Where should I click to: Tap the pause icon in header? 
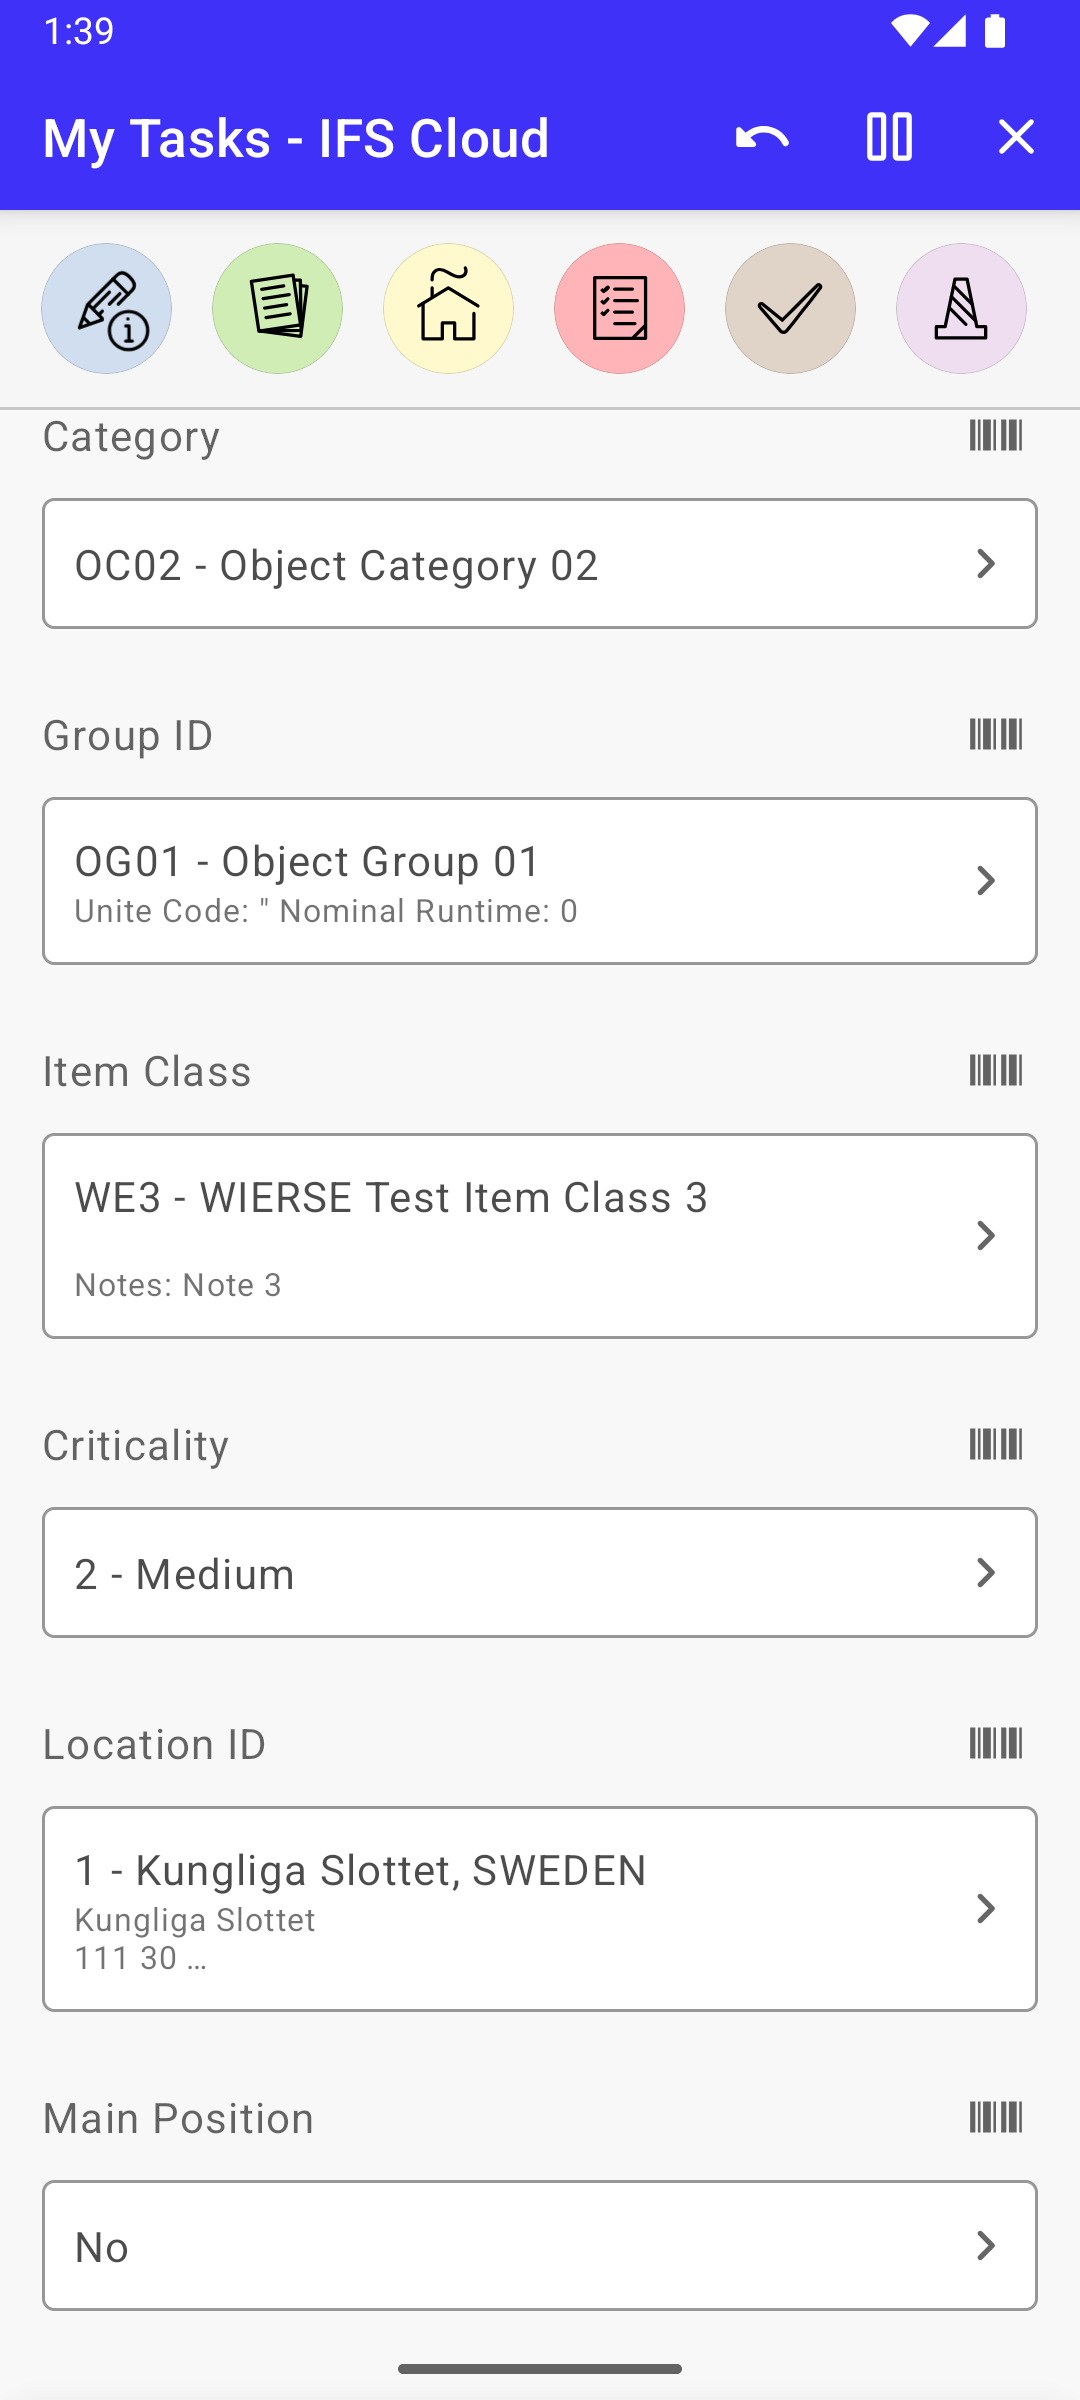point(889,137)
